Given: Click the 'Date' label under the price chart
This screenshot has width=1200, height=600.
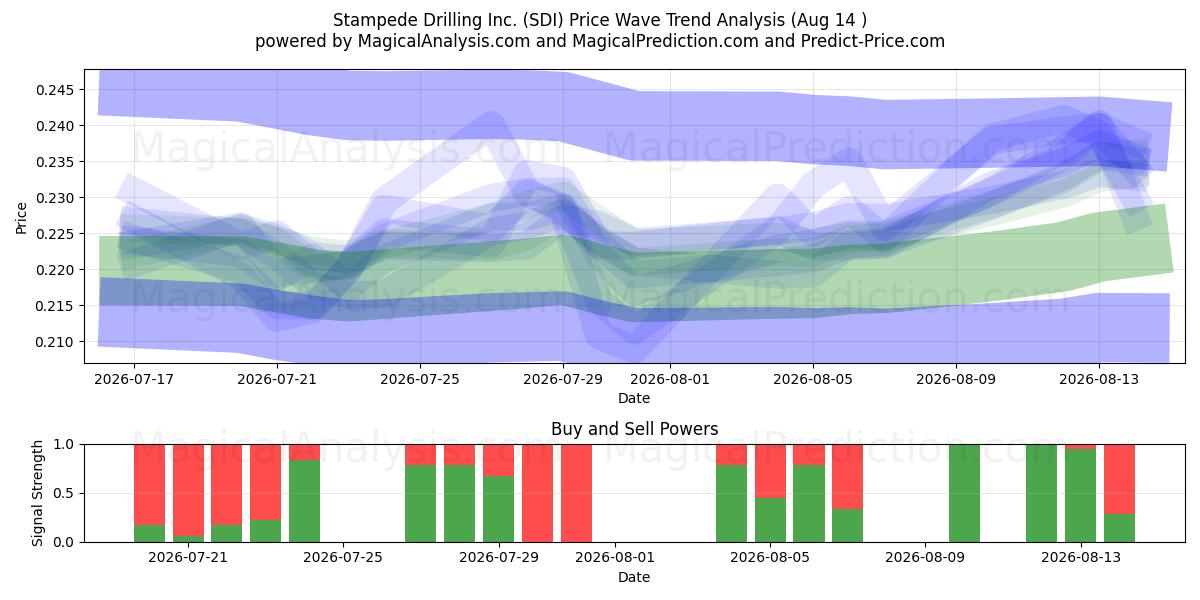Looking at the screenshot, I should coord(634,398).
